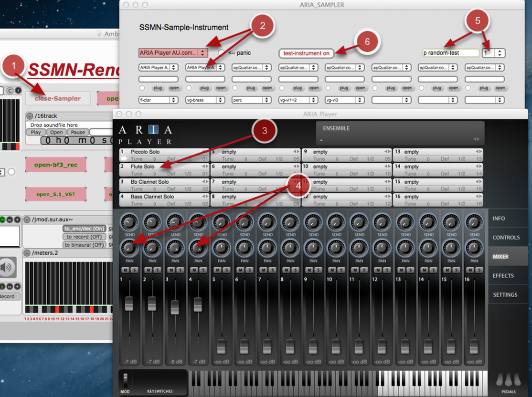The height and width of the screenshot is (397, 532).
Task: Open the first slot ARIA Player plugin dropdown
Action: [x=158, y=68]
